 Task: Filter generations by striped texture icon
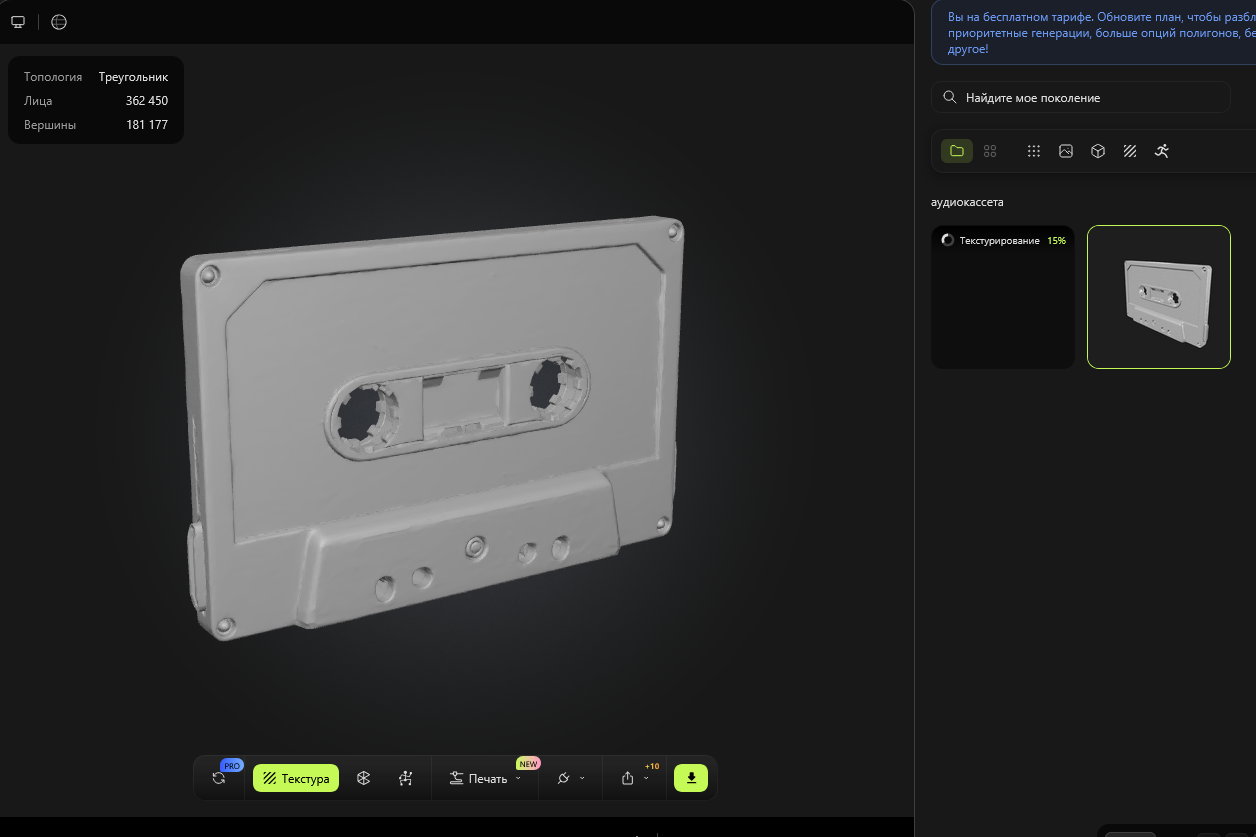point(1130,151)
